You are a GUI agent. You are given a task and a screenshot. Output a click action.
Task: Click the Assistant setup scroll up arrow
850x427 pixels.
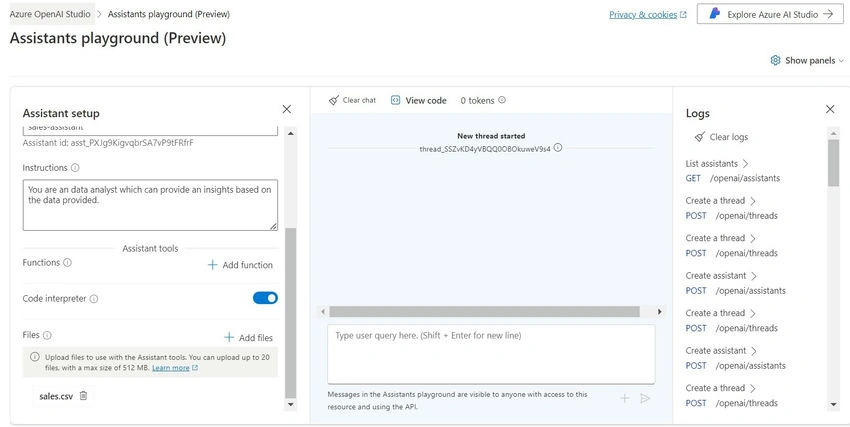coord(291,133)
